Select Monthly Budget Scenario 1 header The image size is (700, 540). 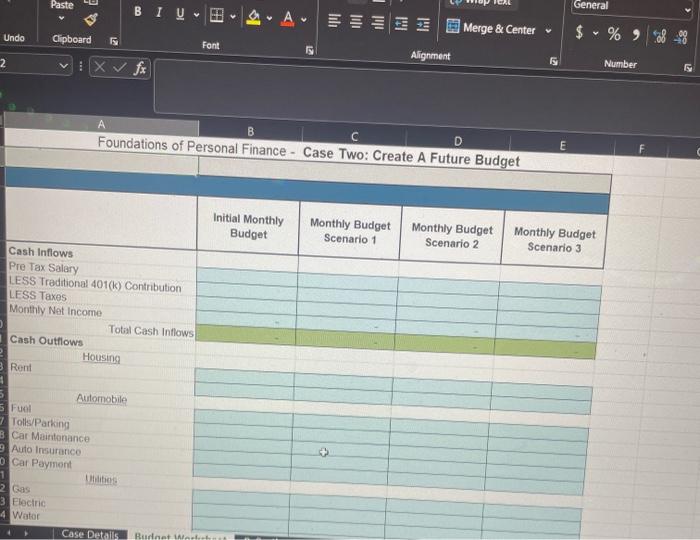tap(350, 231)
